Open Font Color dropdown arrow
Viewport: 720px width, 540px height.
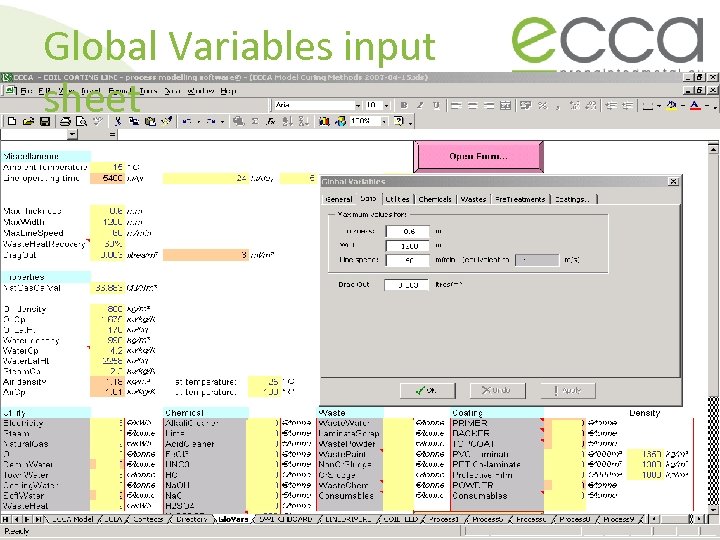(x=707, y=106)
